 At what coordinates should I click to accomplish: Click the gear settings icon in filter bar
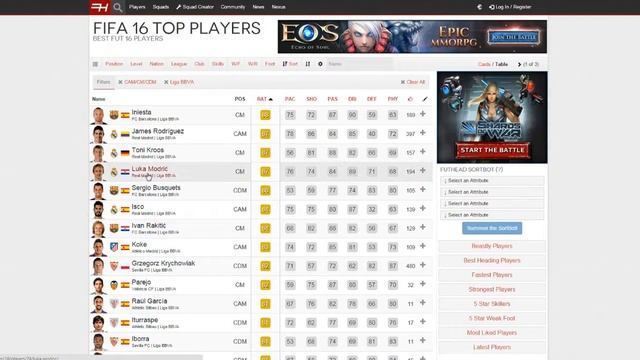click(x=320, y=64)
